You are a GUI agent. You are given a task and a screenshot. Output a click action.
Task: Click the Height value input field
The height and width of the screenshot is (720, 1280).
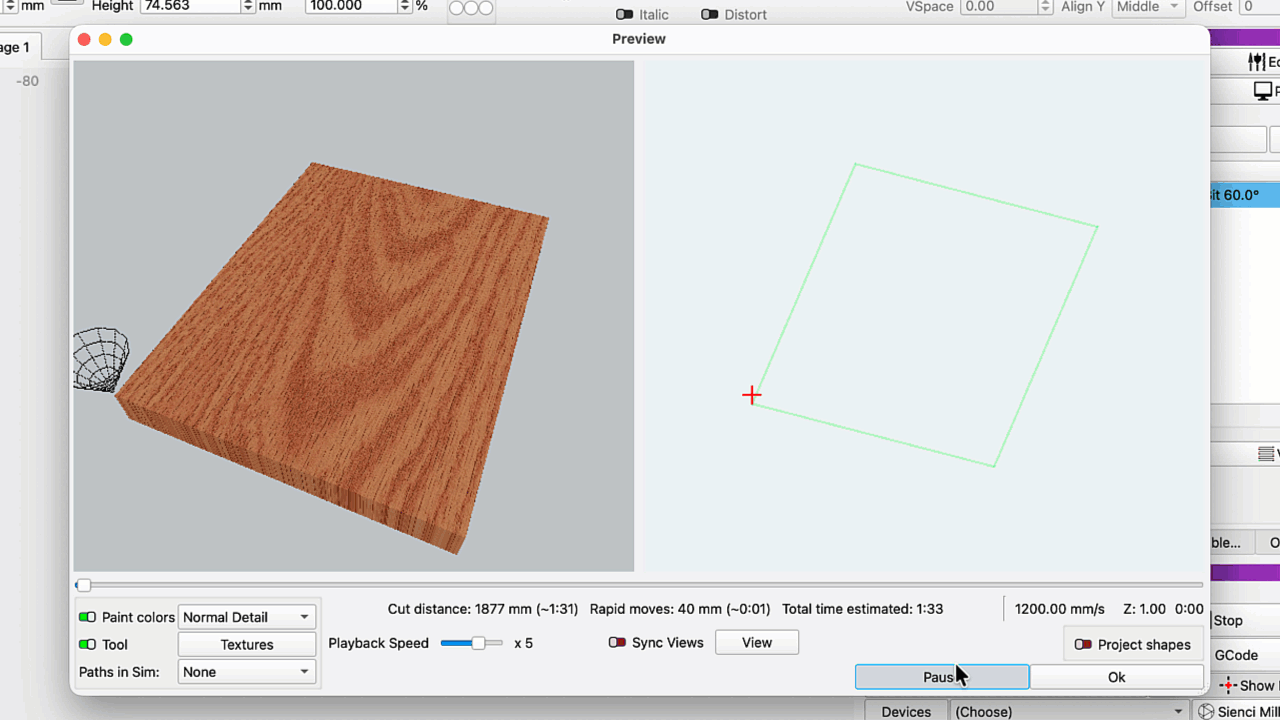pyautogui.click(x=191, y=6)
